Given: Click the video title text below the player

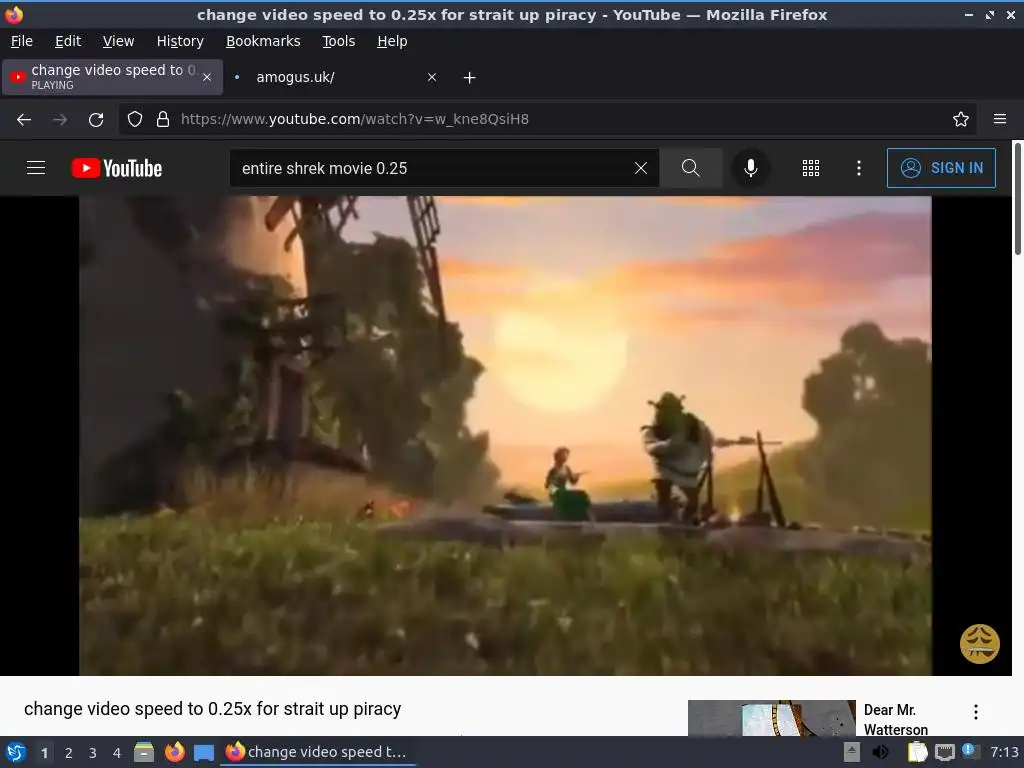Looking at the screenshot, I should pyautogui.click(x=212, y=709).
